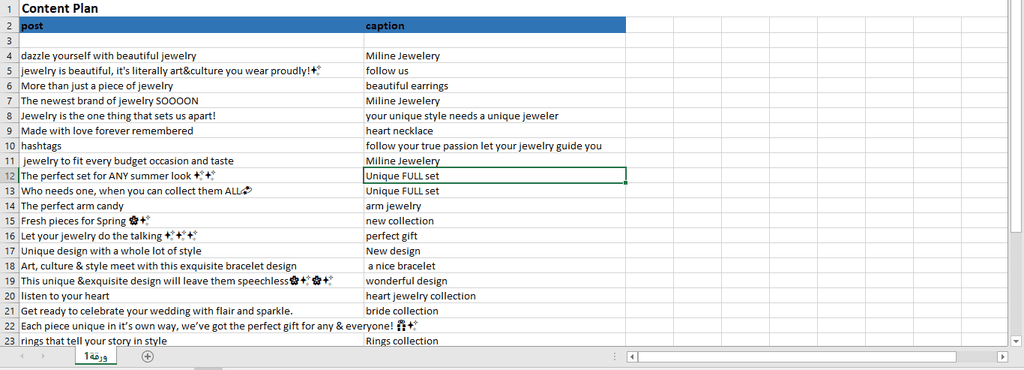The height and width of the screenshot is (370, 1024).
Task: Select cell starting 'Art, culture & style meet'
Action: [x=191, y=266]
